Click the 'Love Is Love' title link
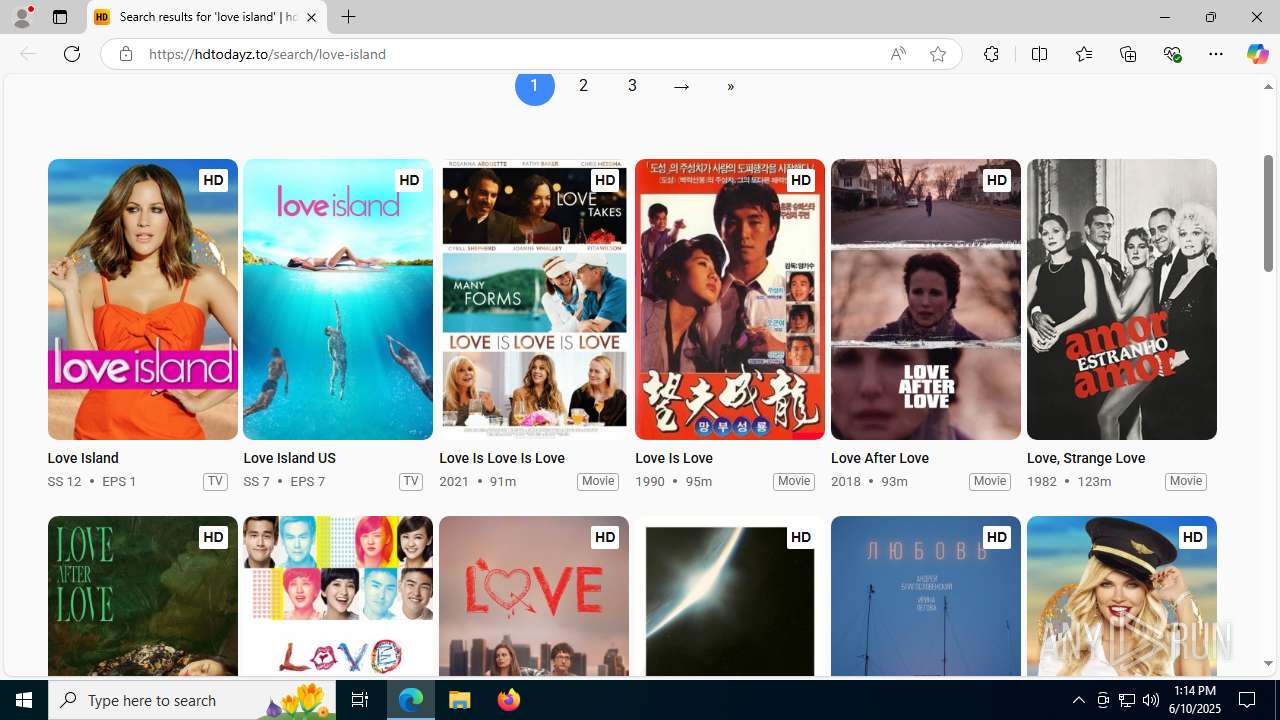This screenshot has width=1280, height=720. point(674,458)
